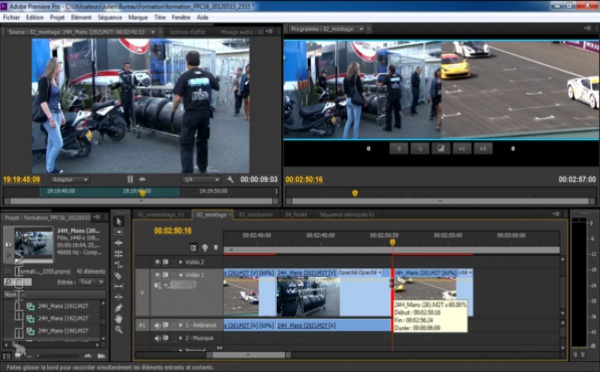Select the Hand tool in tools panel
The image size is (600, 372).
[119, 318]
